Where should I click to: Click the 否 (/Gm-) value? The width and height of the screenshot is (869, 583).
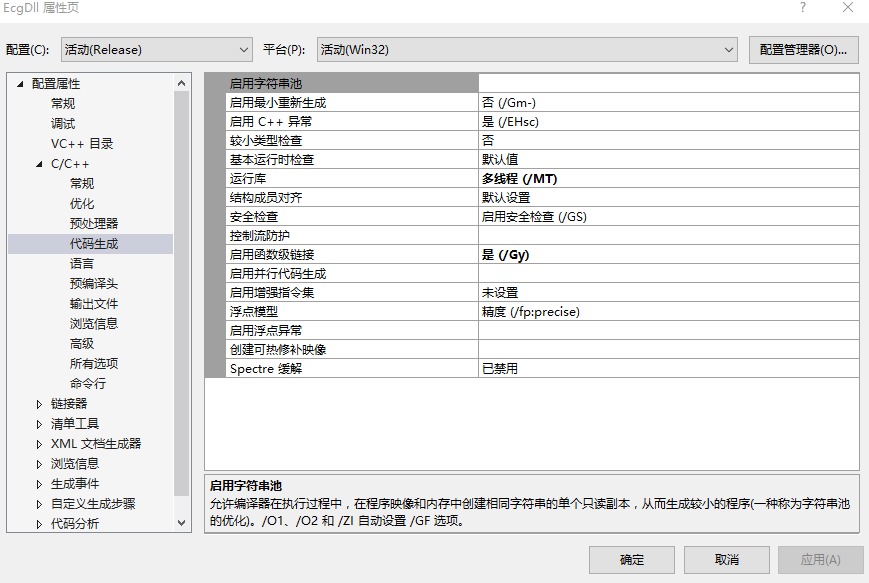pos(668,103)
